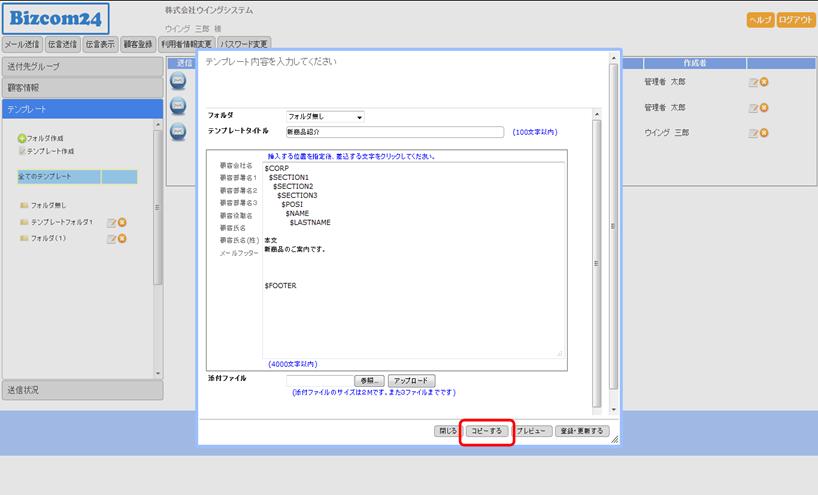This screenshot has height=495, width=818.
Task: Expand the 顧客情報 accordion section
Action: tap(81, 87)
